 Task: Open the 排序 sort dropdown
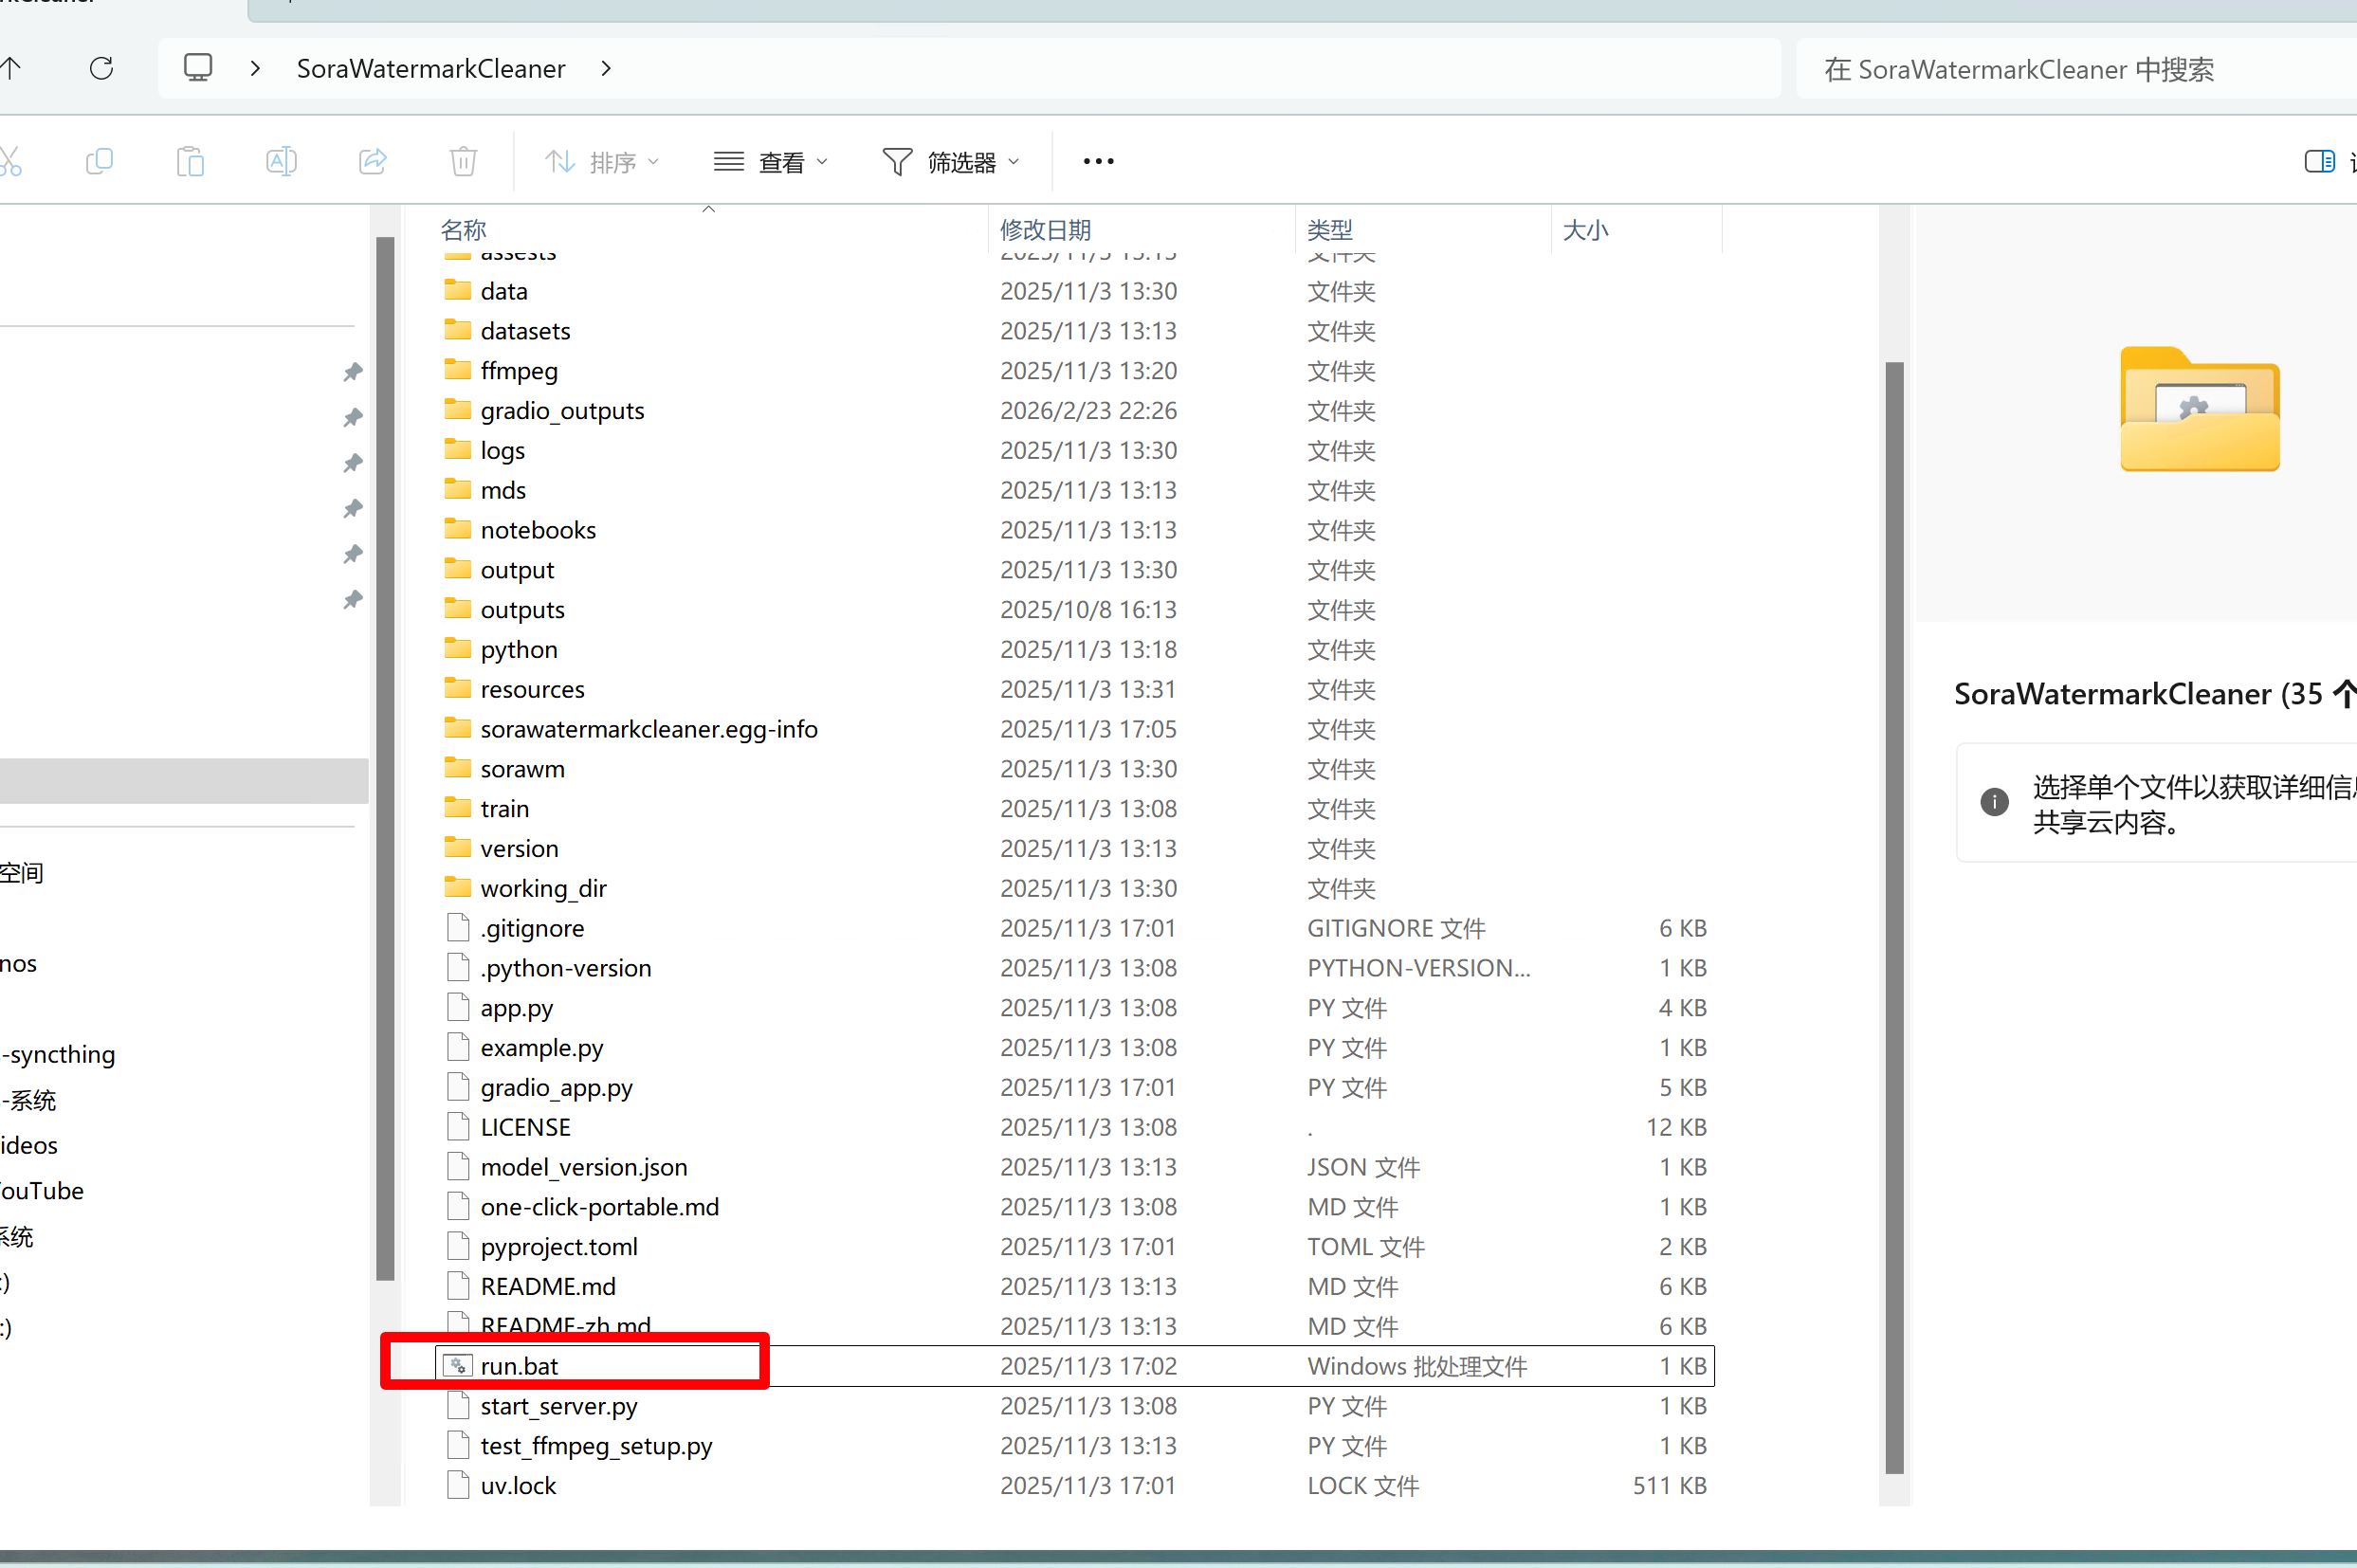pyautogui.click(x=602, y=161)
